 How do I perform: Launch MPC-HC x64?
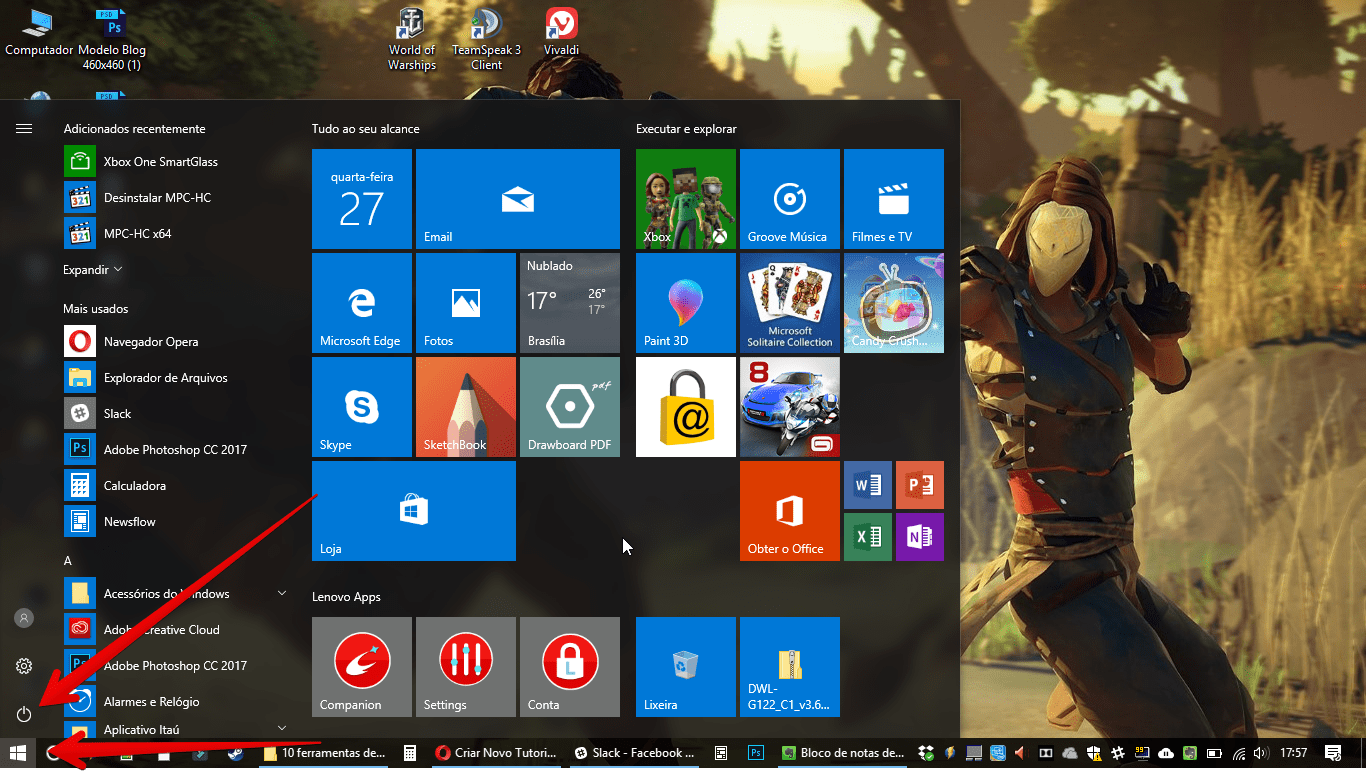170,233
